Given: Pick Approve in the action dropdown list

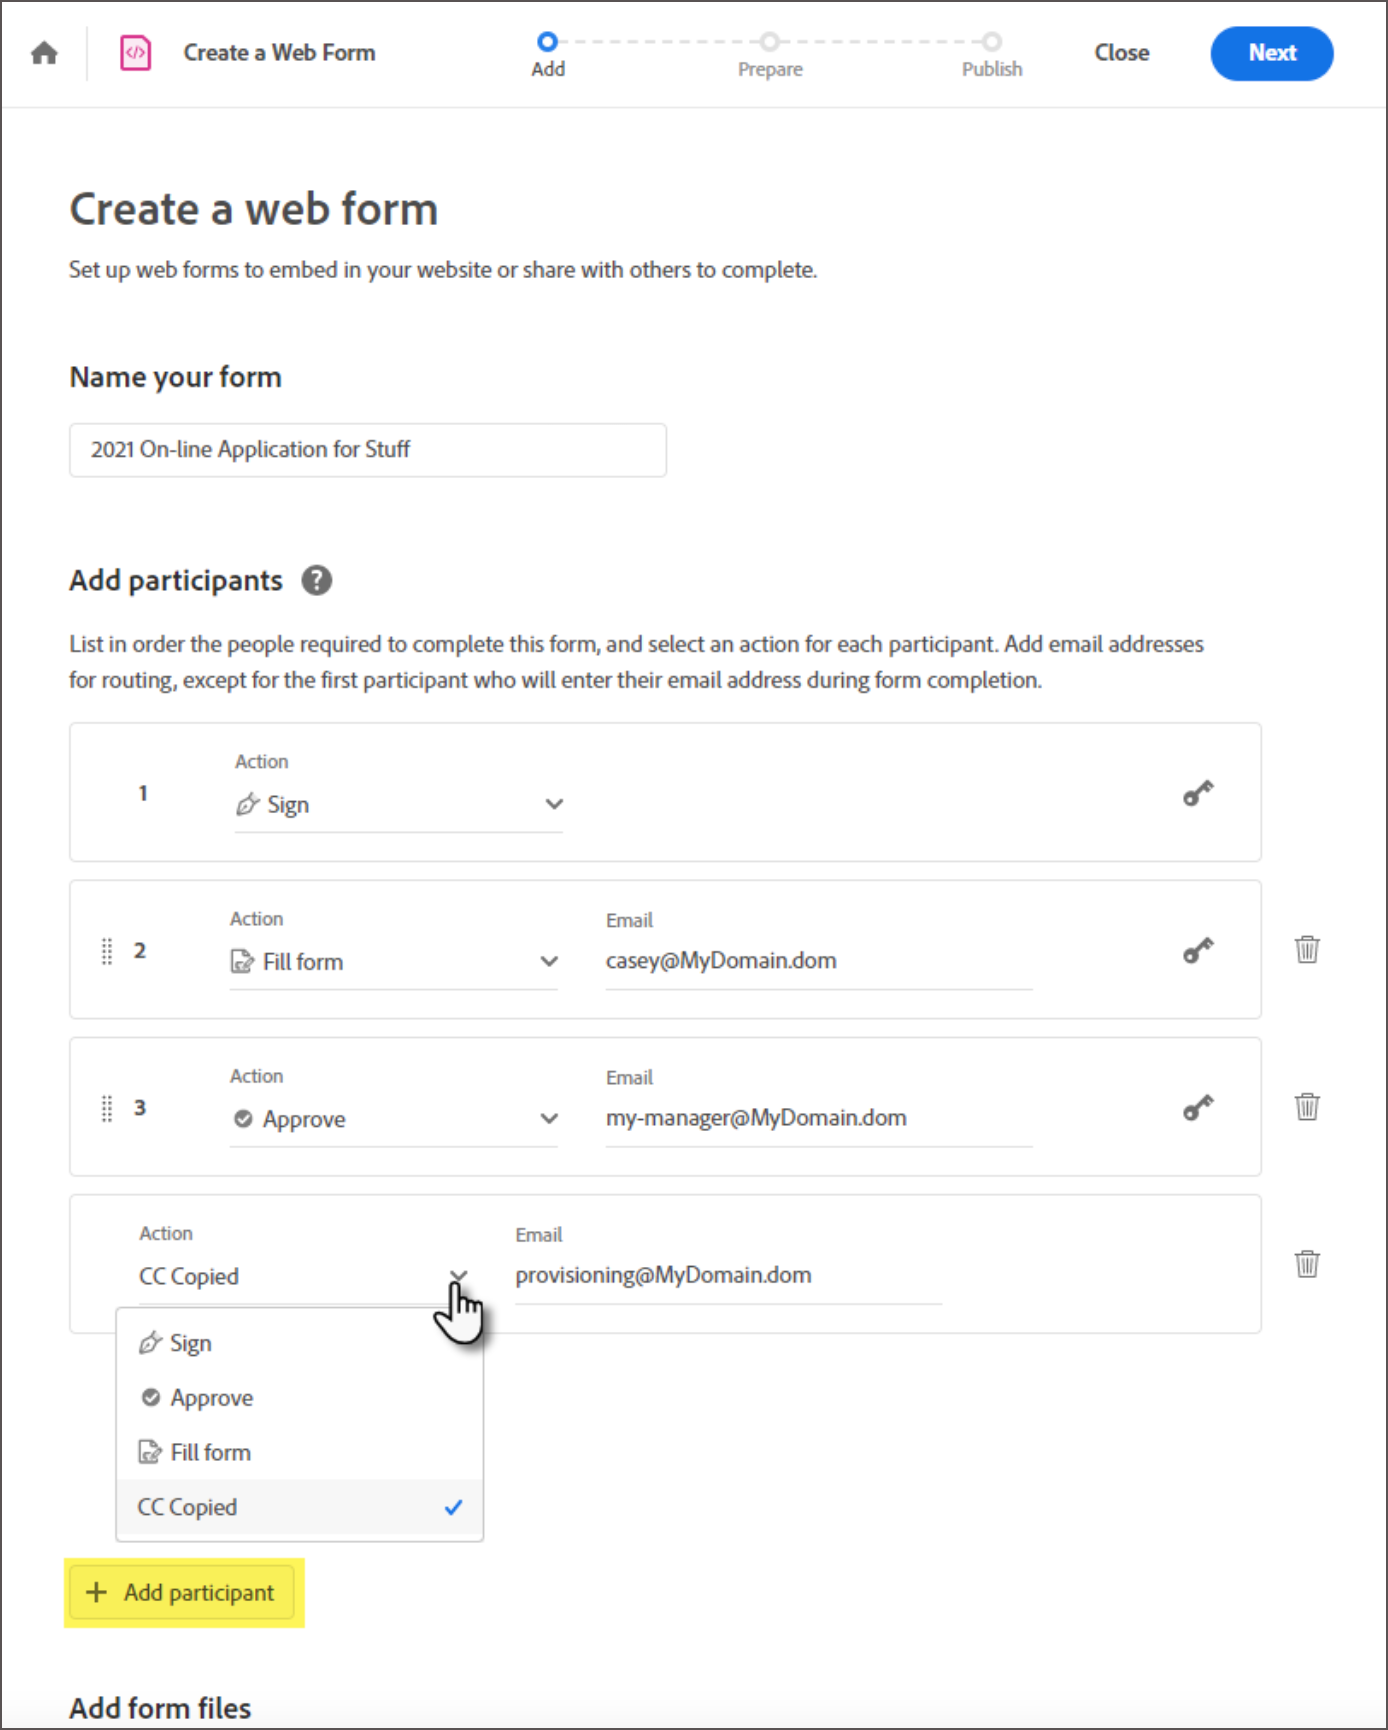Looking at the screenshot, I should [211, 1398].
